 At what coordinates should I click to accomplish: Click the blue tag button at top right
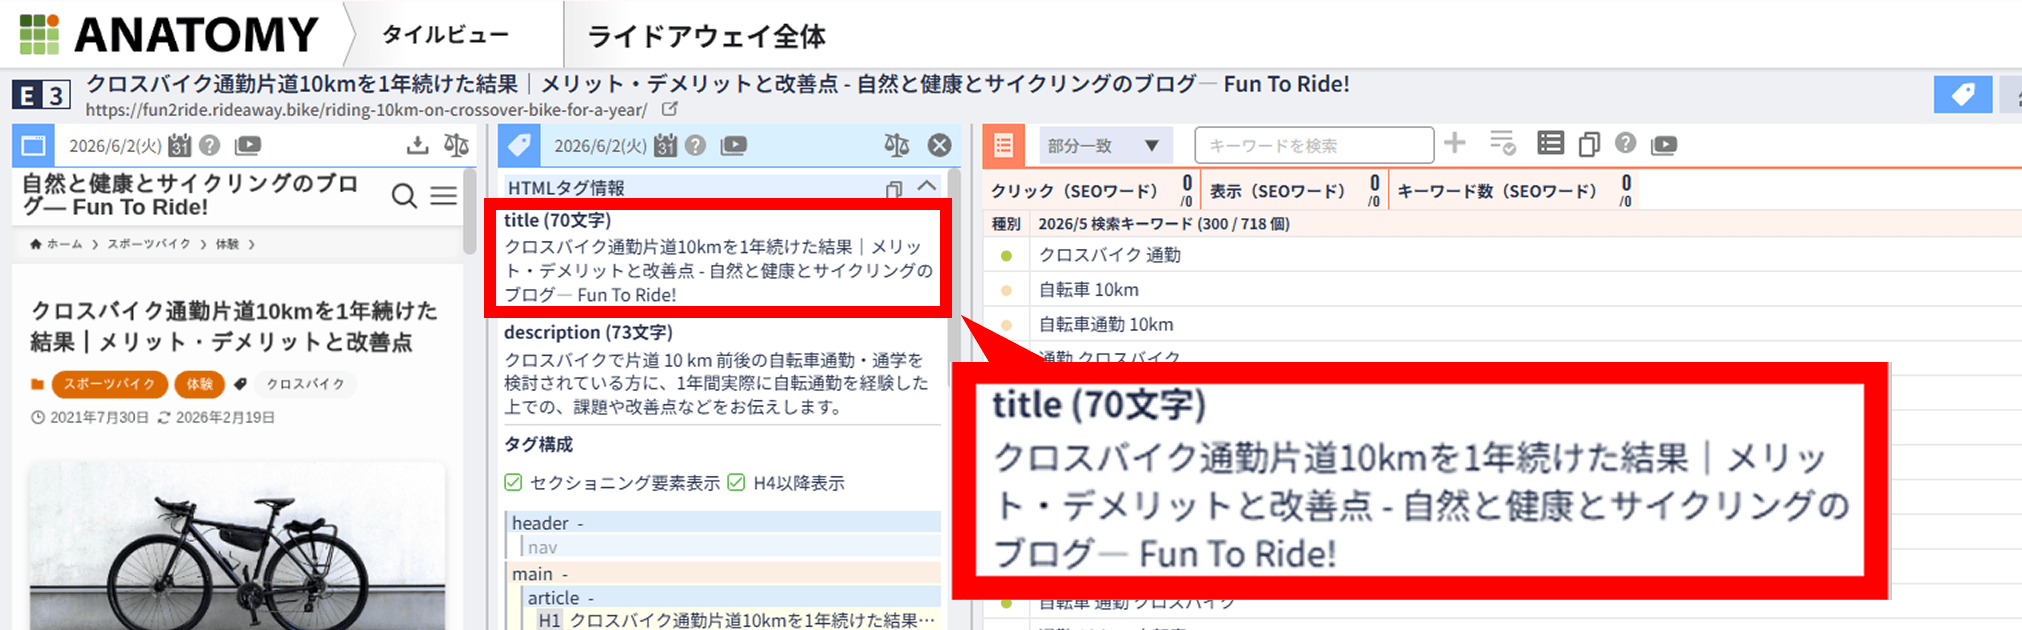point(1962,94)
